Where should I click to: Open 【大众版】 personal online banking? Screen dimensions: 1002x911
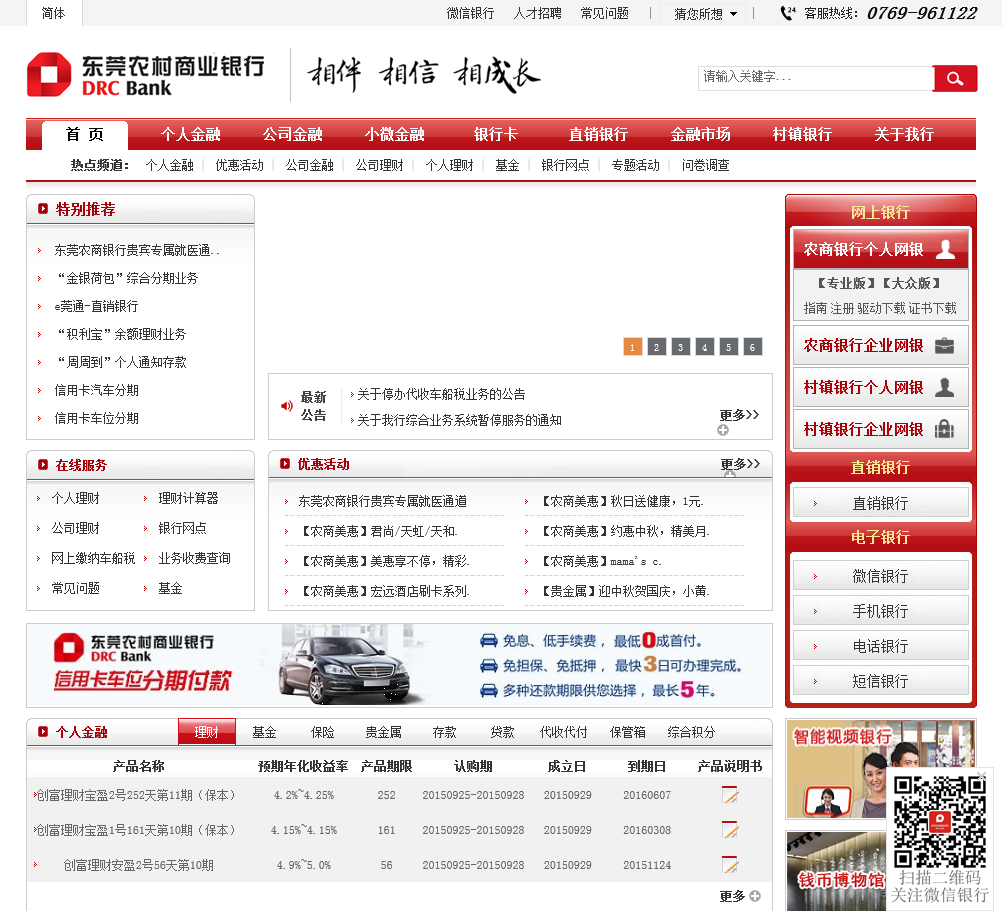tap(912, 283)
